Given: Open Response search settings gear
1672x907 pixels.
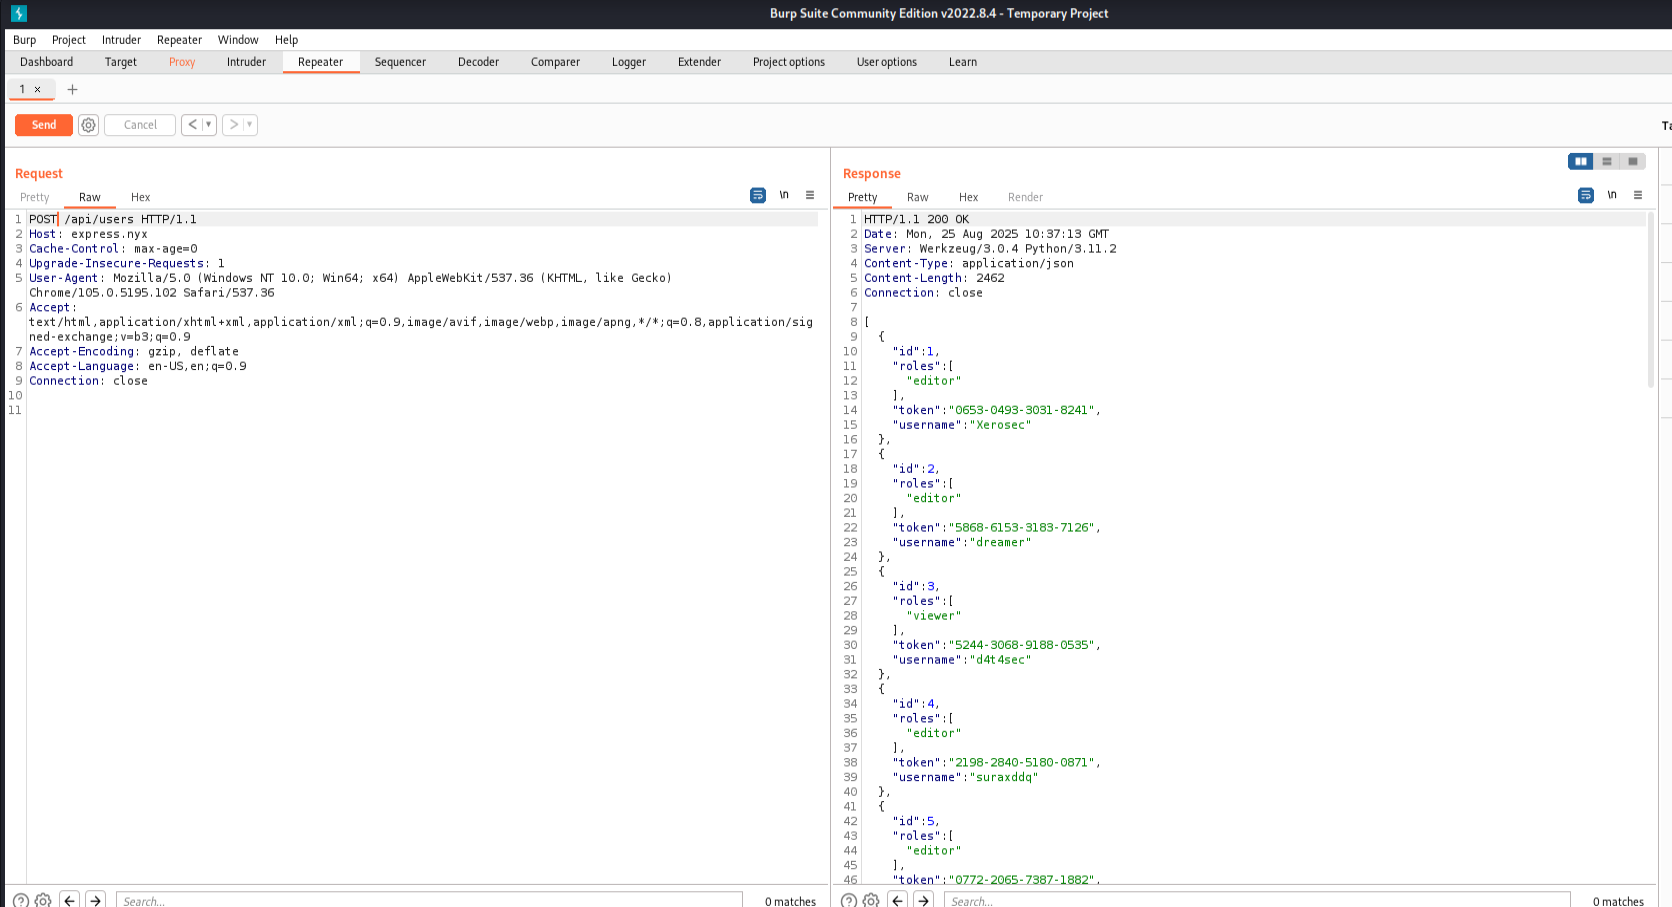Looking at the screenshot, I should [x=871, y=900].
